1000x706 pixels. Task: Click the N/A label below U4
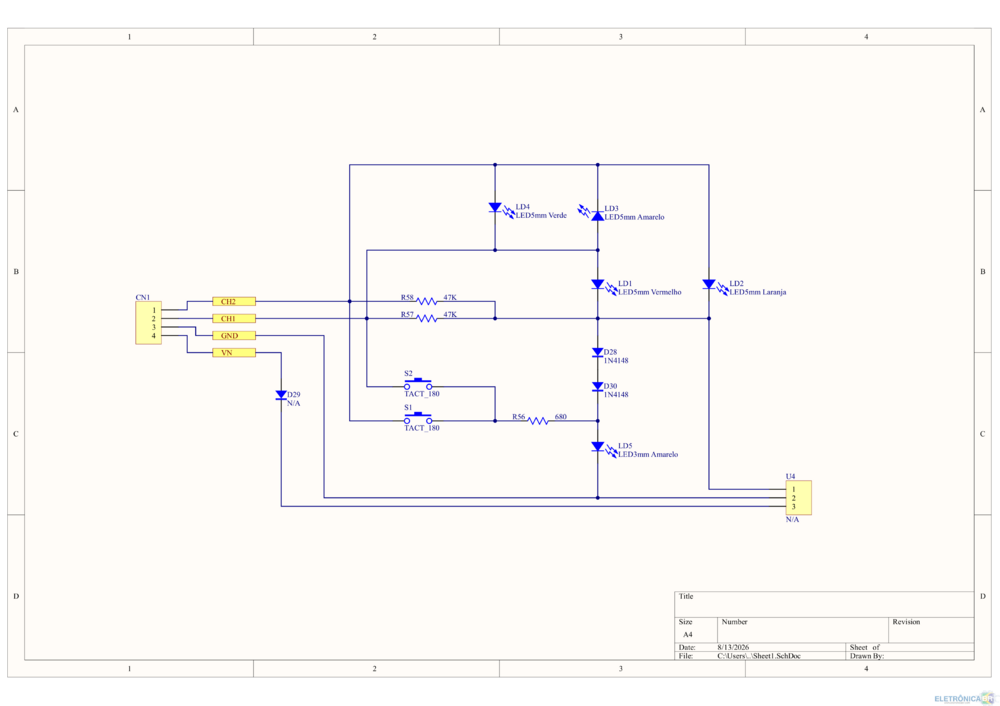pyautogui.click(x=792, y=520)
